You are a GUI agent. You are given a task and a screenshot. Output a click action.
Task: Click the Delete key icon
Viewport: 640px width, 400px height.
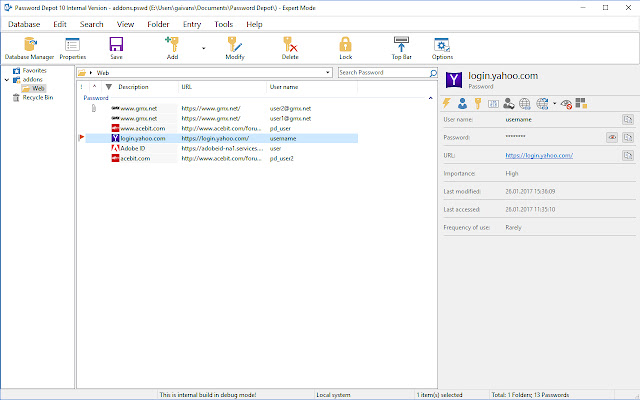pyautogui.click(x=290, y=44)
